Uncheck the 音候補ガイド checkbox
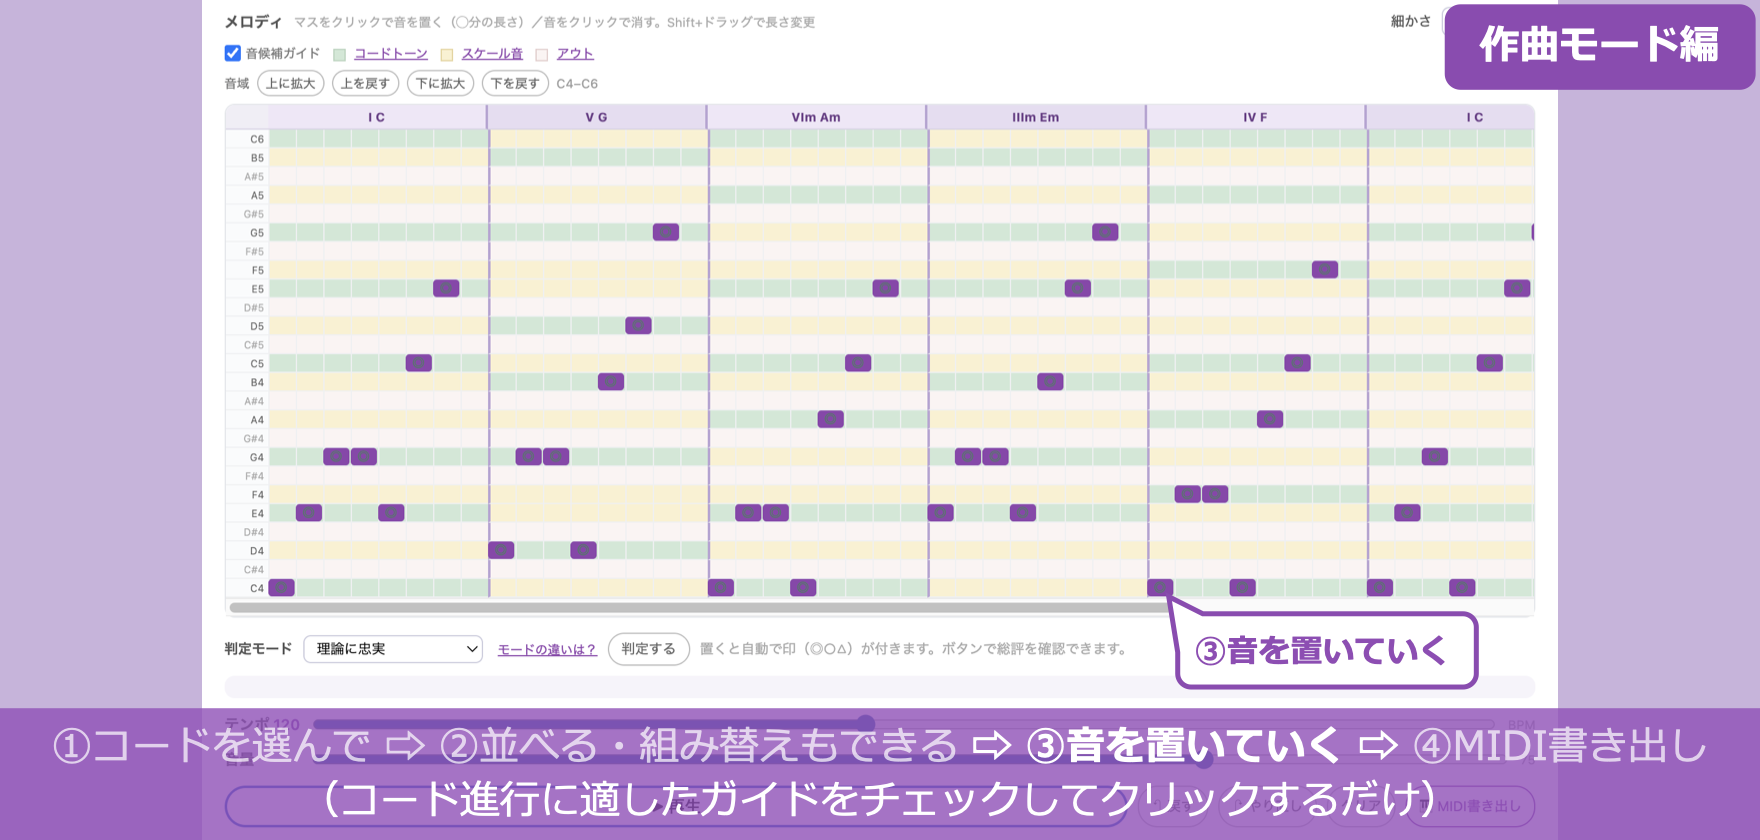Viewport: 1760px width, 840px height. click(233, 53)
